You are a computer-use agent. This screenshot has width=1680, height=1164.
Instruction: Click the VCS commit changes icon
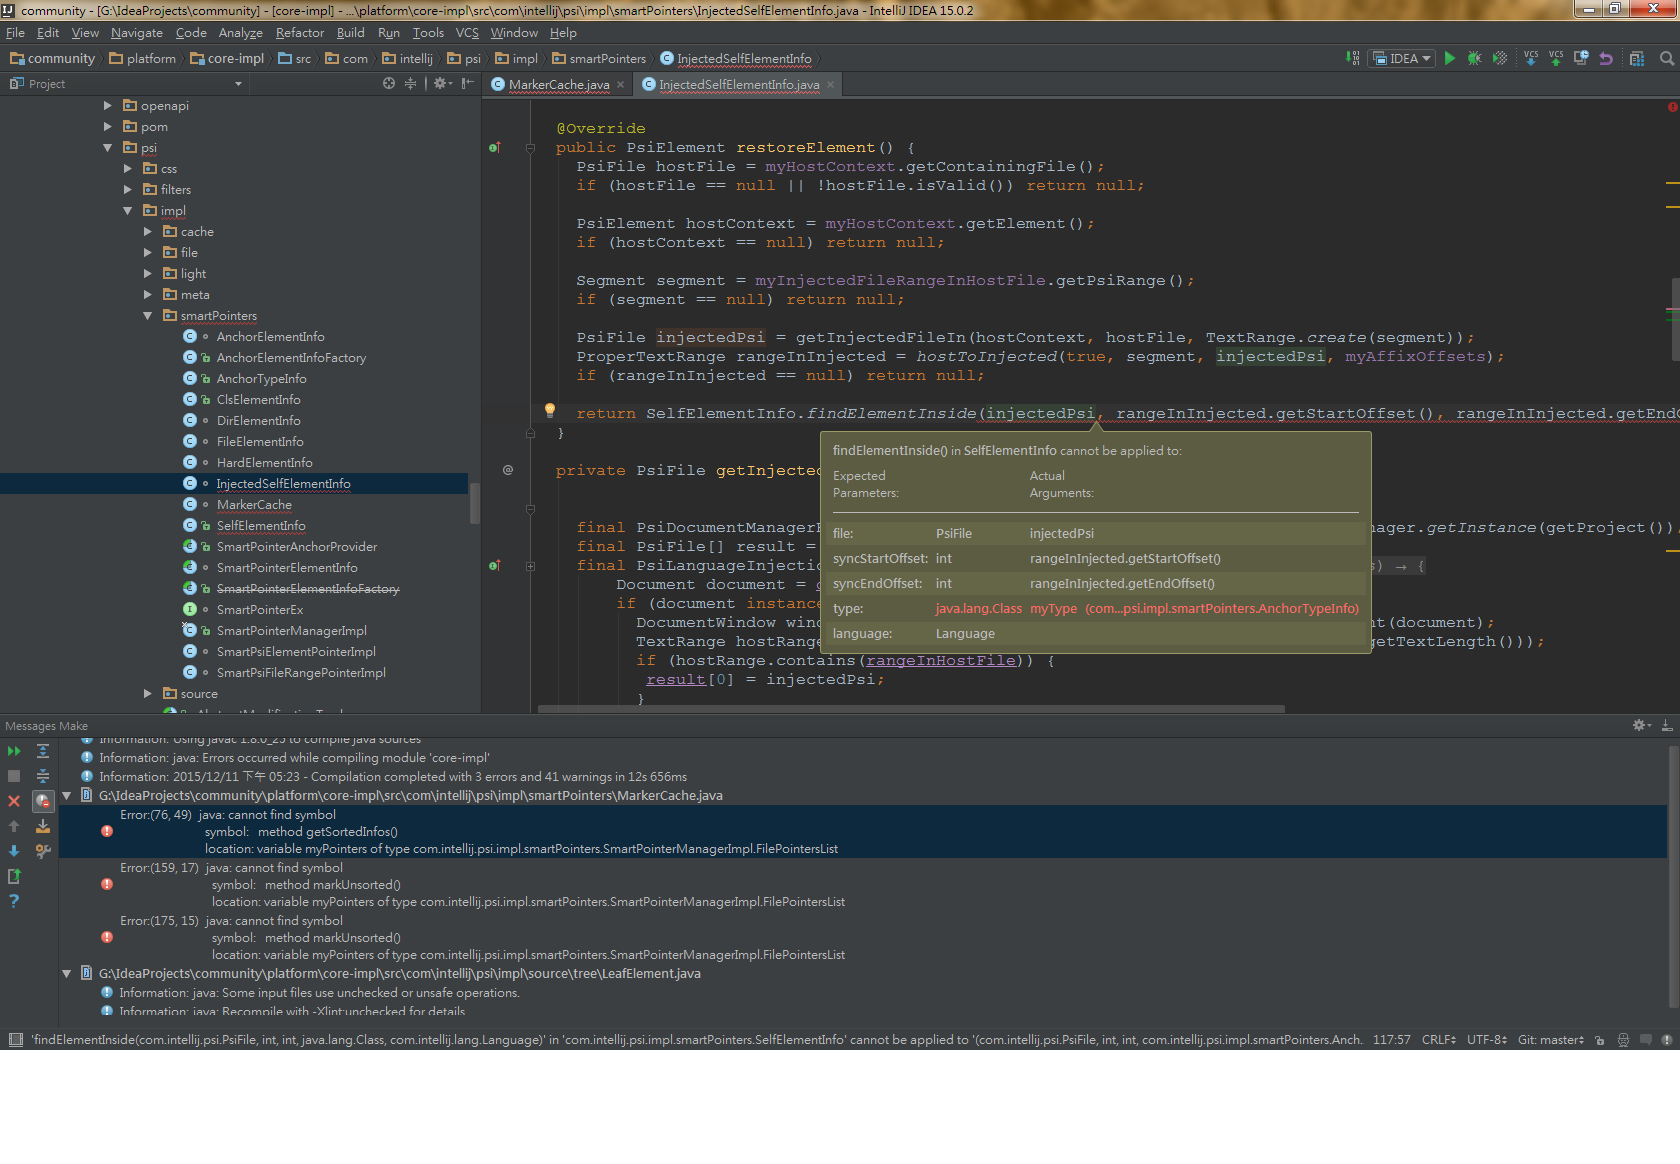point(1556,59)
